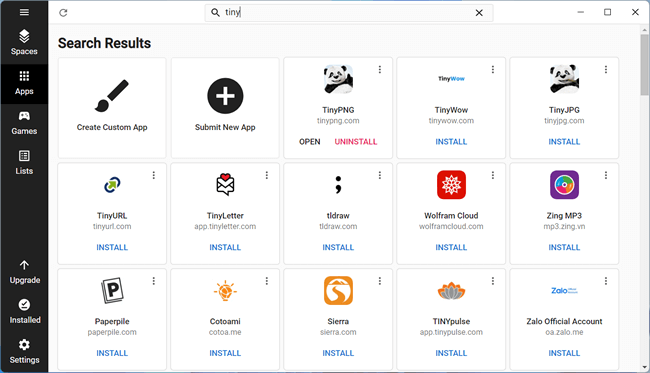650x373 pixels.
Task: Click the tldraw semicolon icon
Action: [x=338, y=185]
